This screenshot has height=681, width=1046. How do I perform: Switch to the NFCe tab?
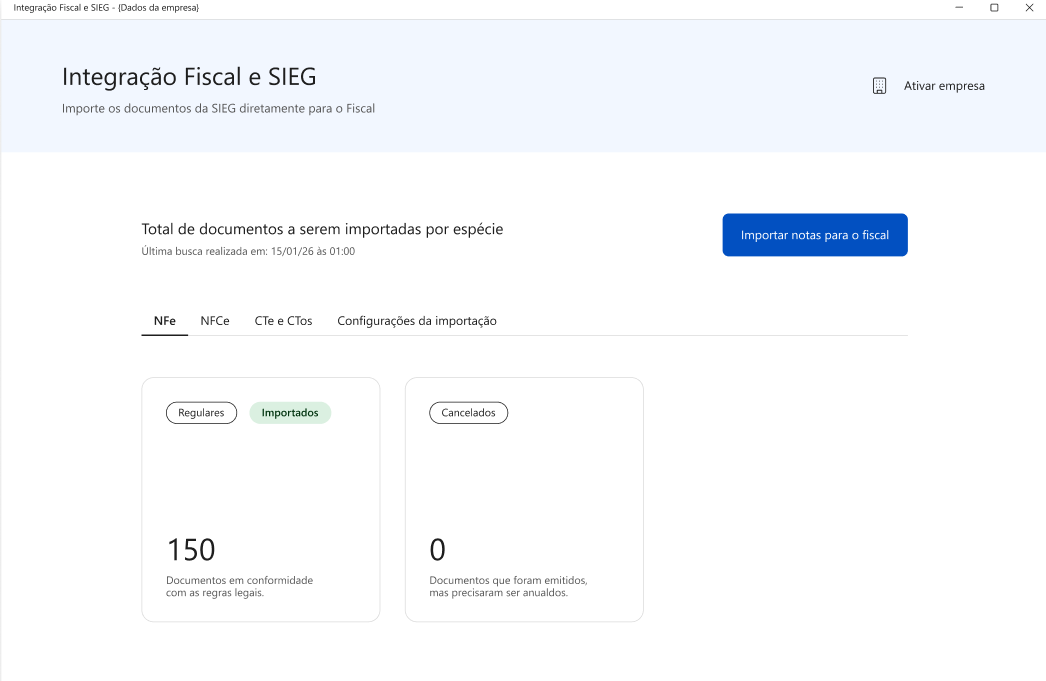[x=215, y=321]
